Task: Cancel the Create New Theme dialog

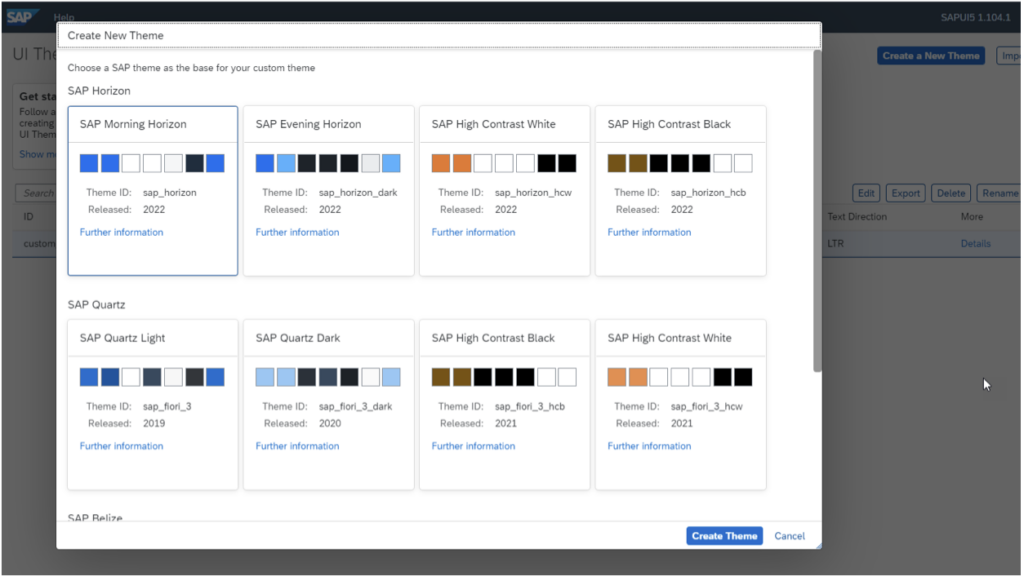Action: [x=789, y=535]
